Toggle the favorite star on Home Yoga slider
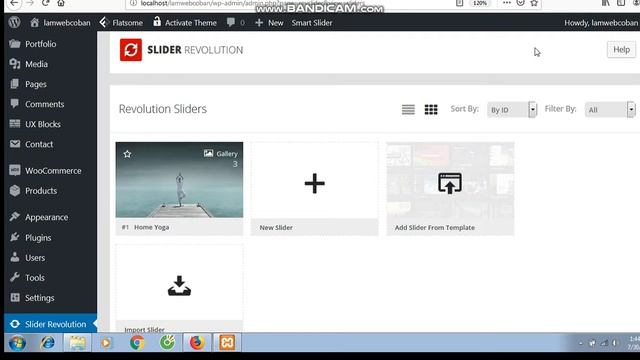This screenshot has height=360, width=640. pos(127,154)
